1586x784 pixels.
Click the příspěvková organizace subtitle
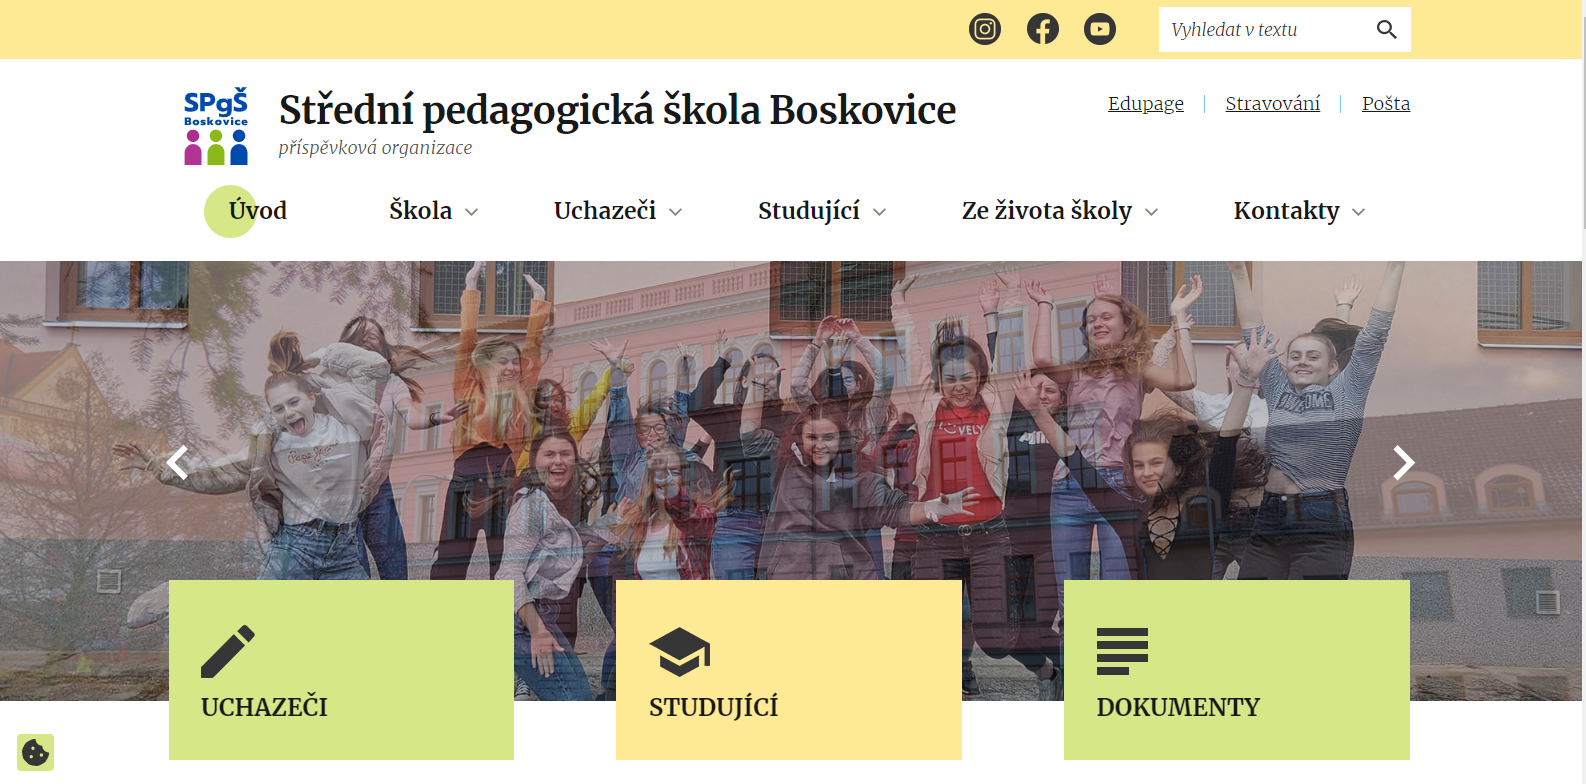point(375,148)
